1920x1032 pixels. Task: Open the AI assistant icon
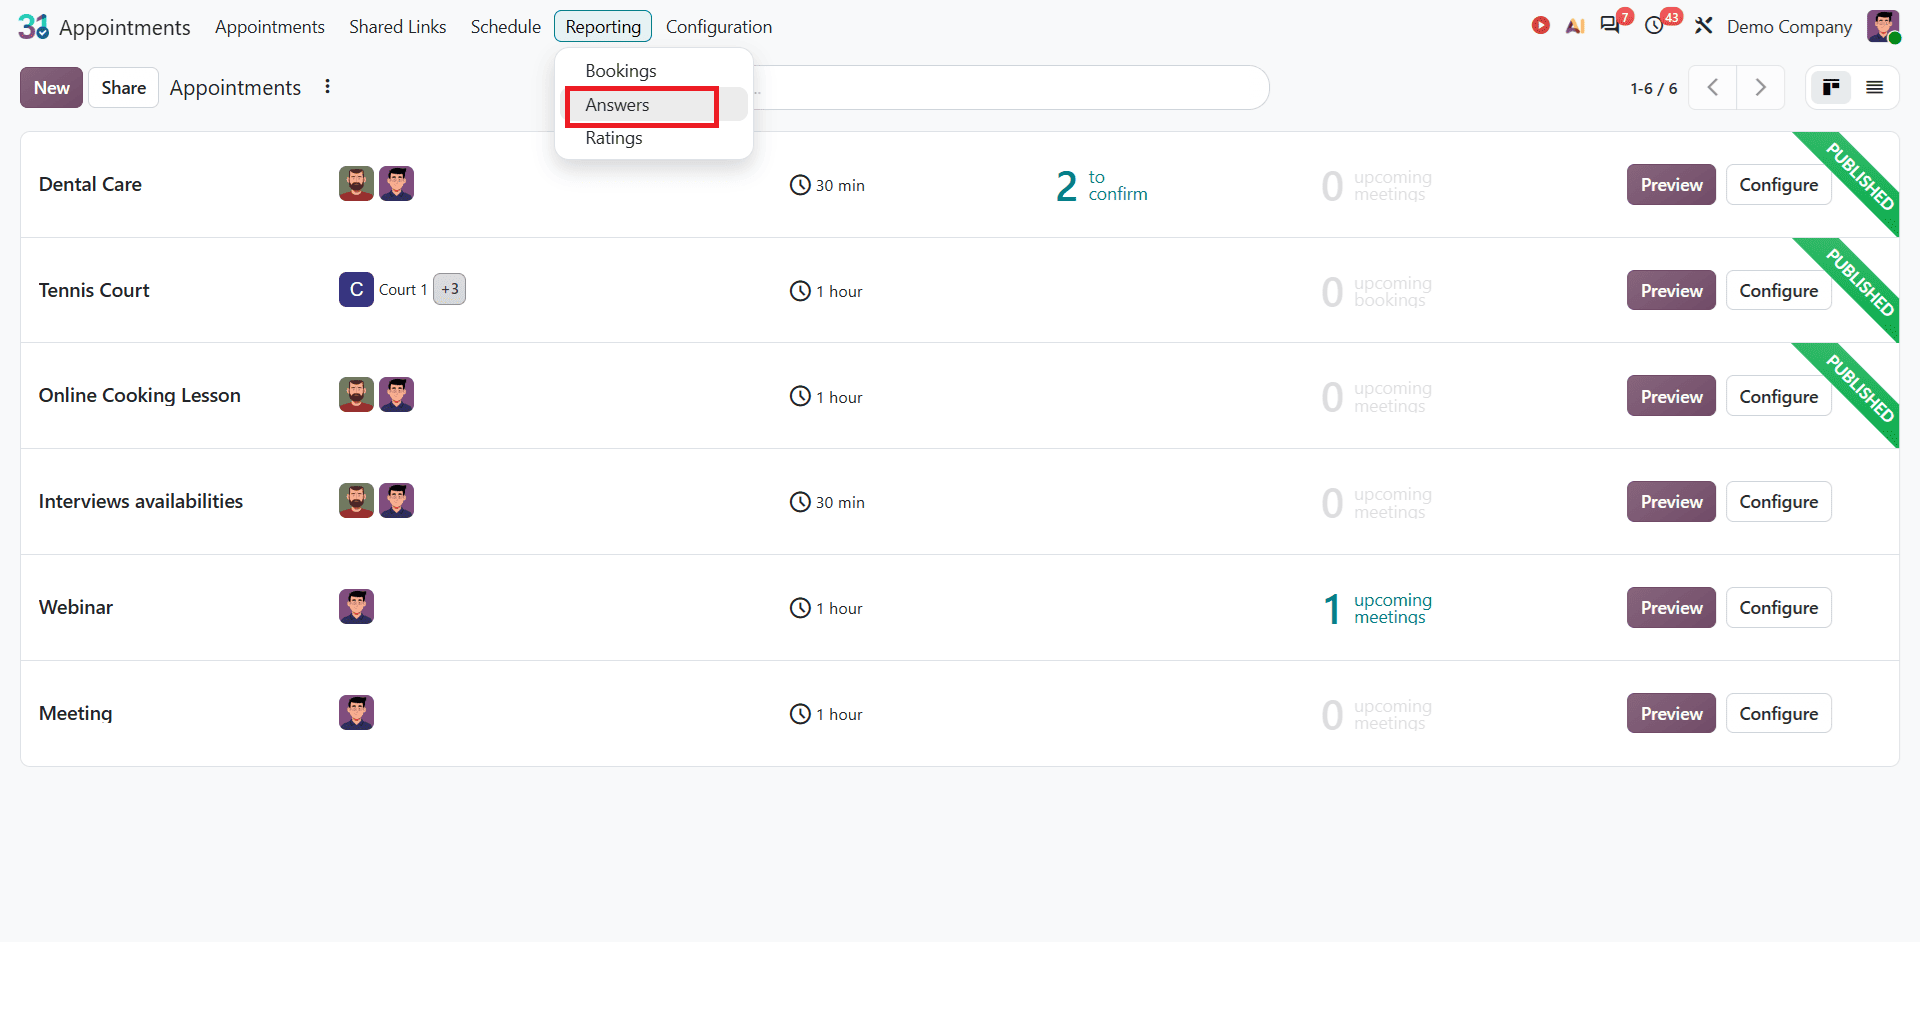pos(1575,26)
